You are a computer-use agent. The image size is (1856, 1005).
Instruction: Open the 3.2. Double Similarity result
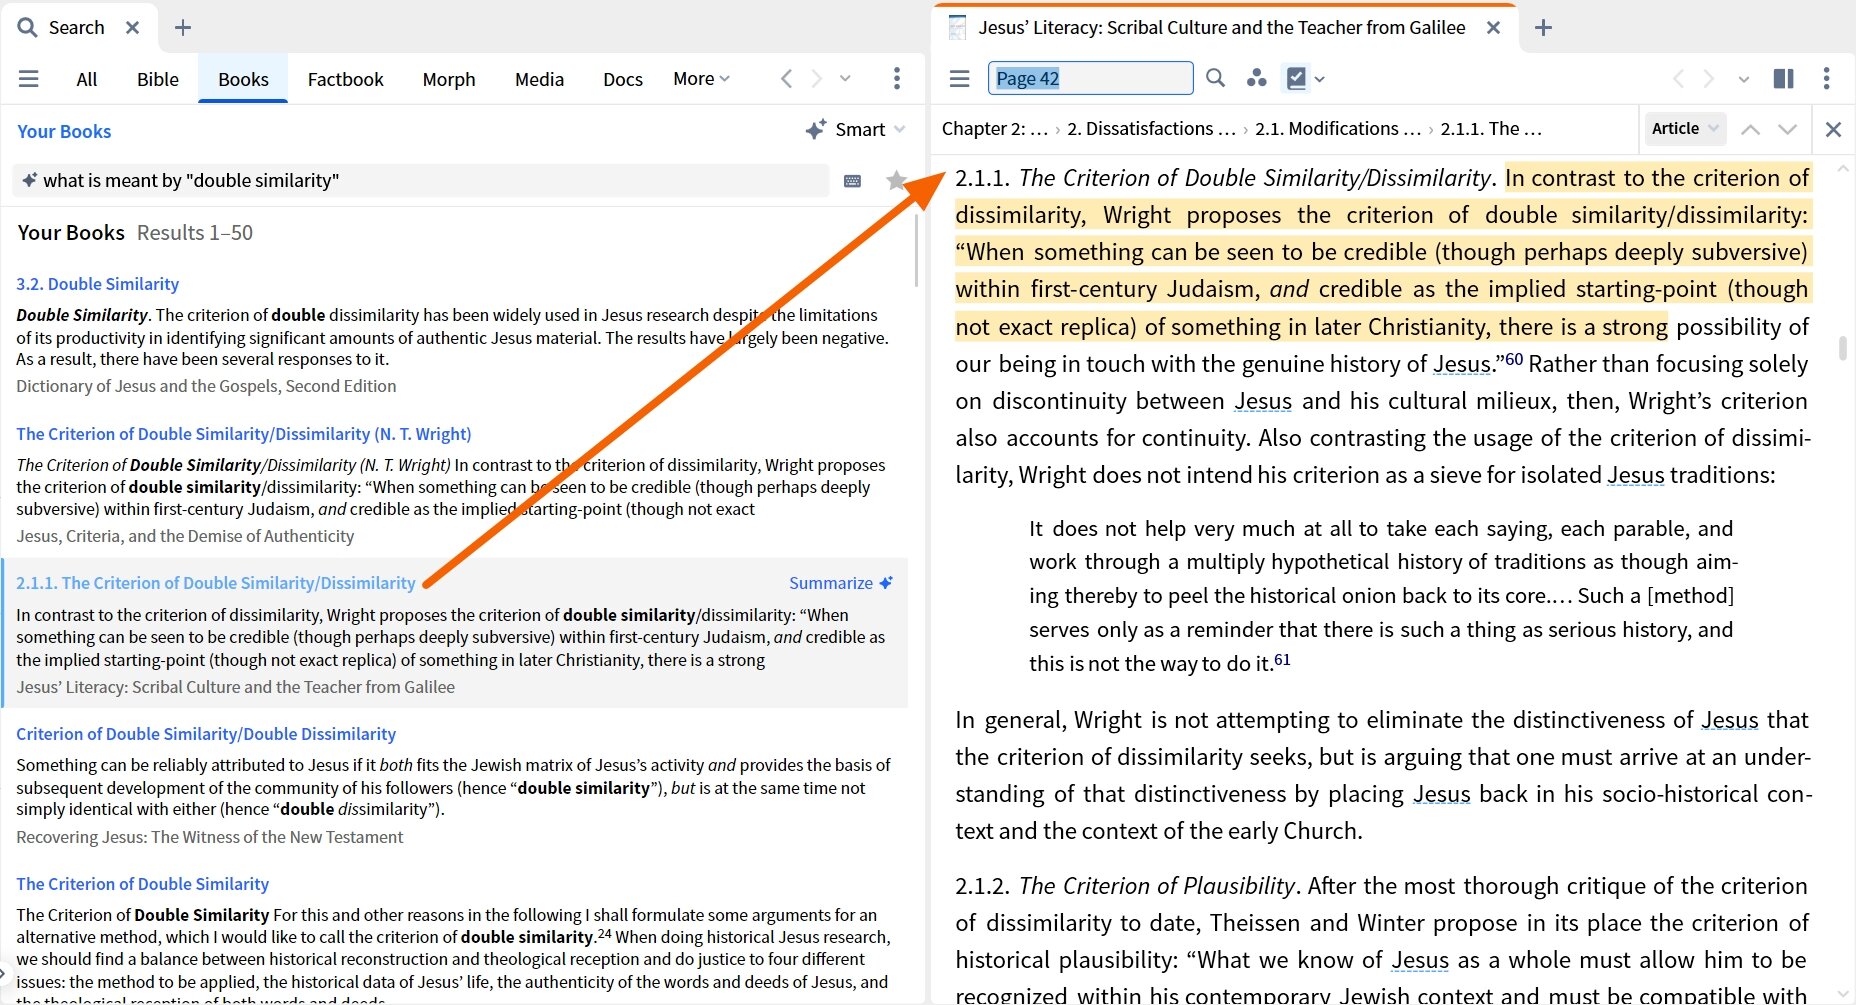coord(98,284)
